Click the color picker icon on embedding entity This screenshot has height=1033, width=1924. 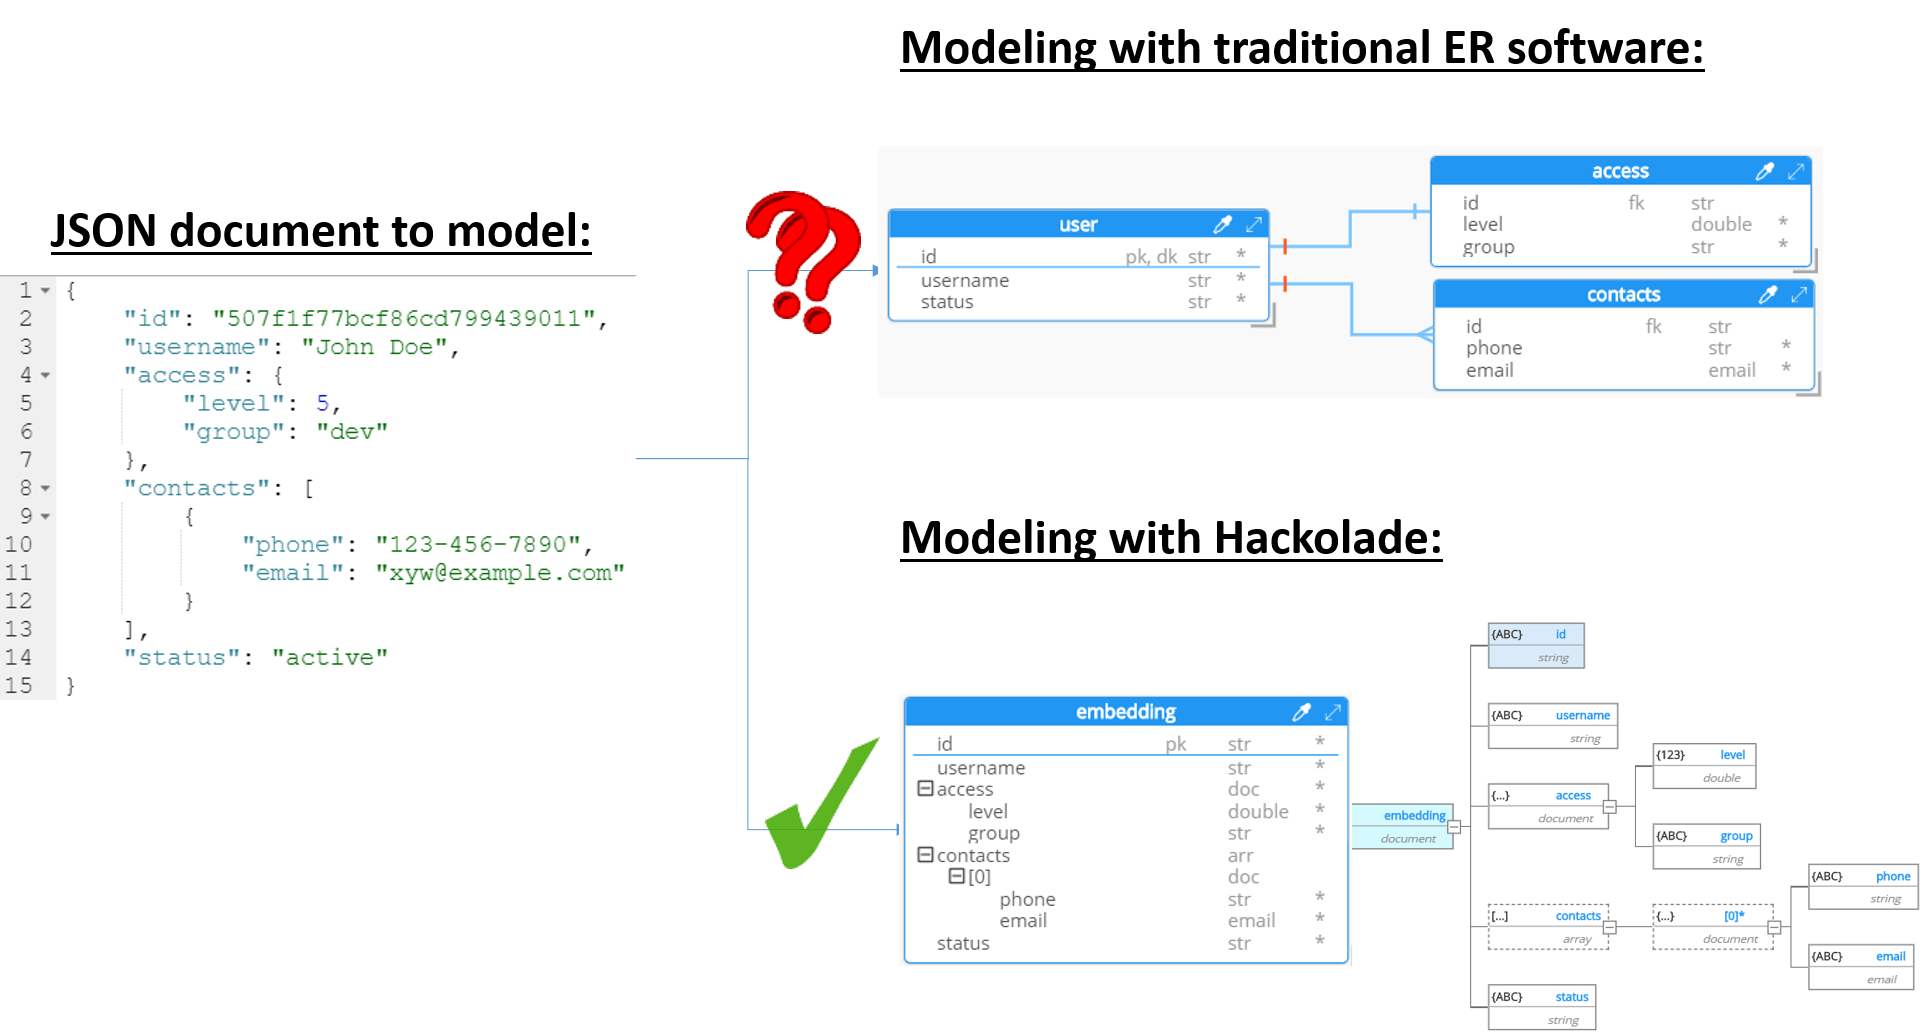click(1301, 711)
